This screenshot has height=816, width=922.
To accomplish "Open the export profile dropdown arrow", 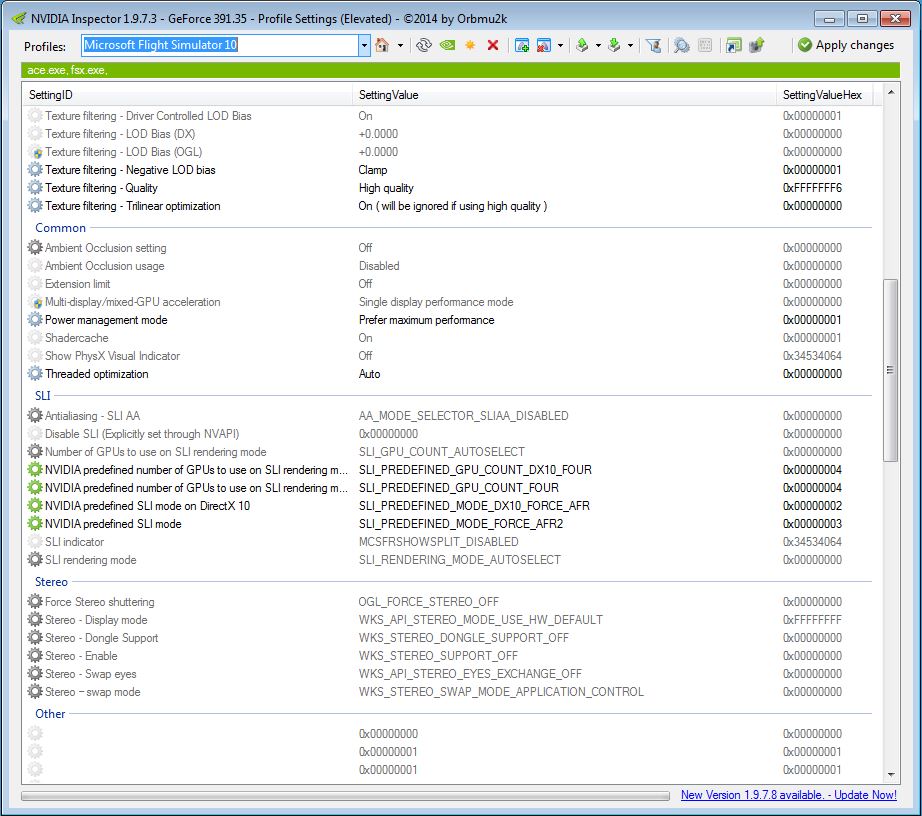I will pos(598,45).
